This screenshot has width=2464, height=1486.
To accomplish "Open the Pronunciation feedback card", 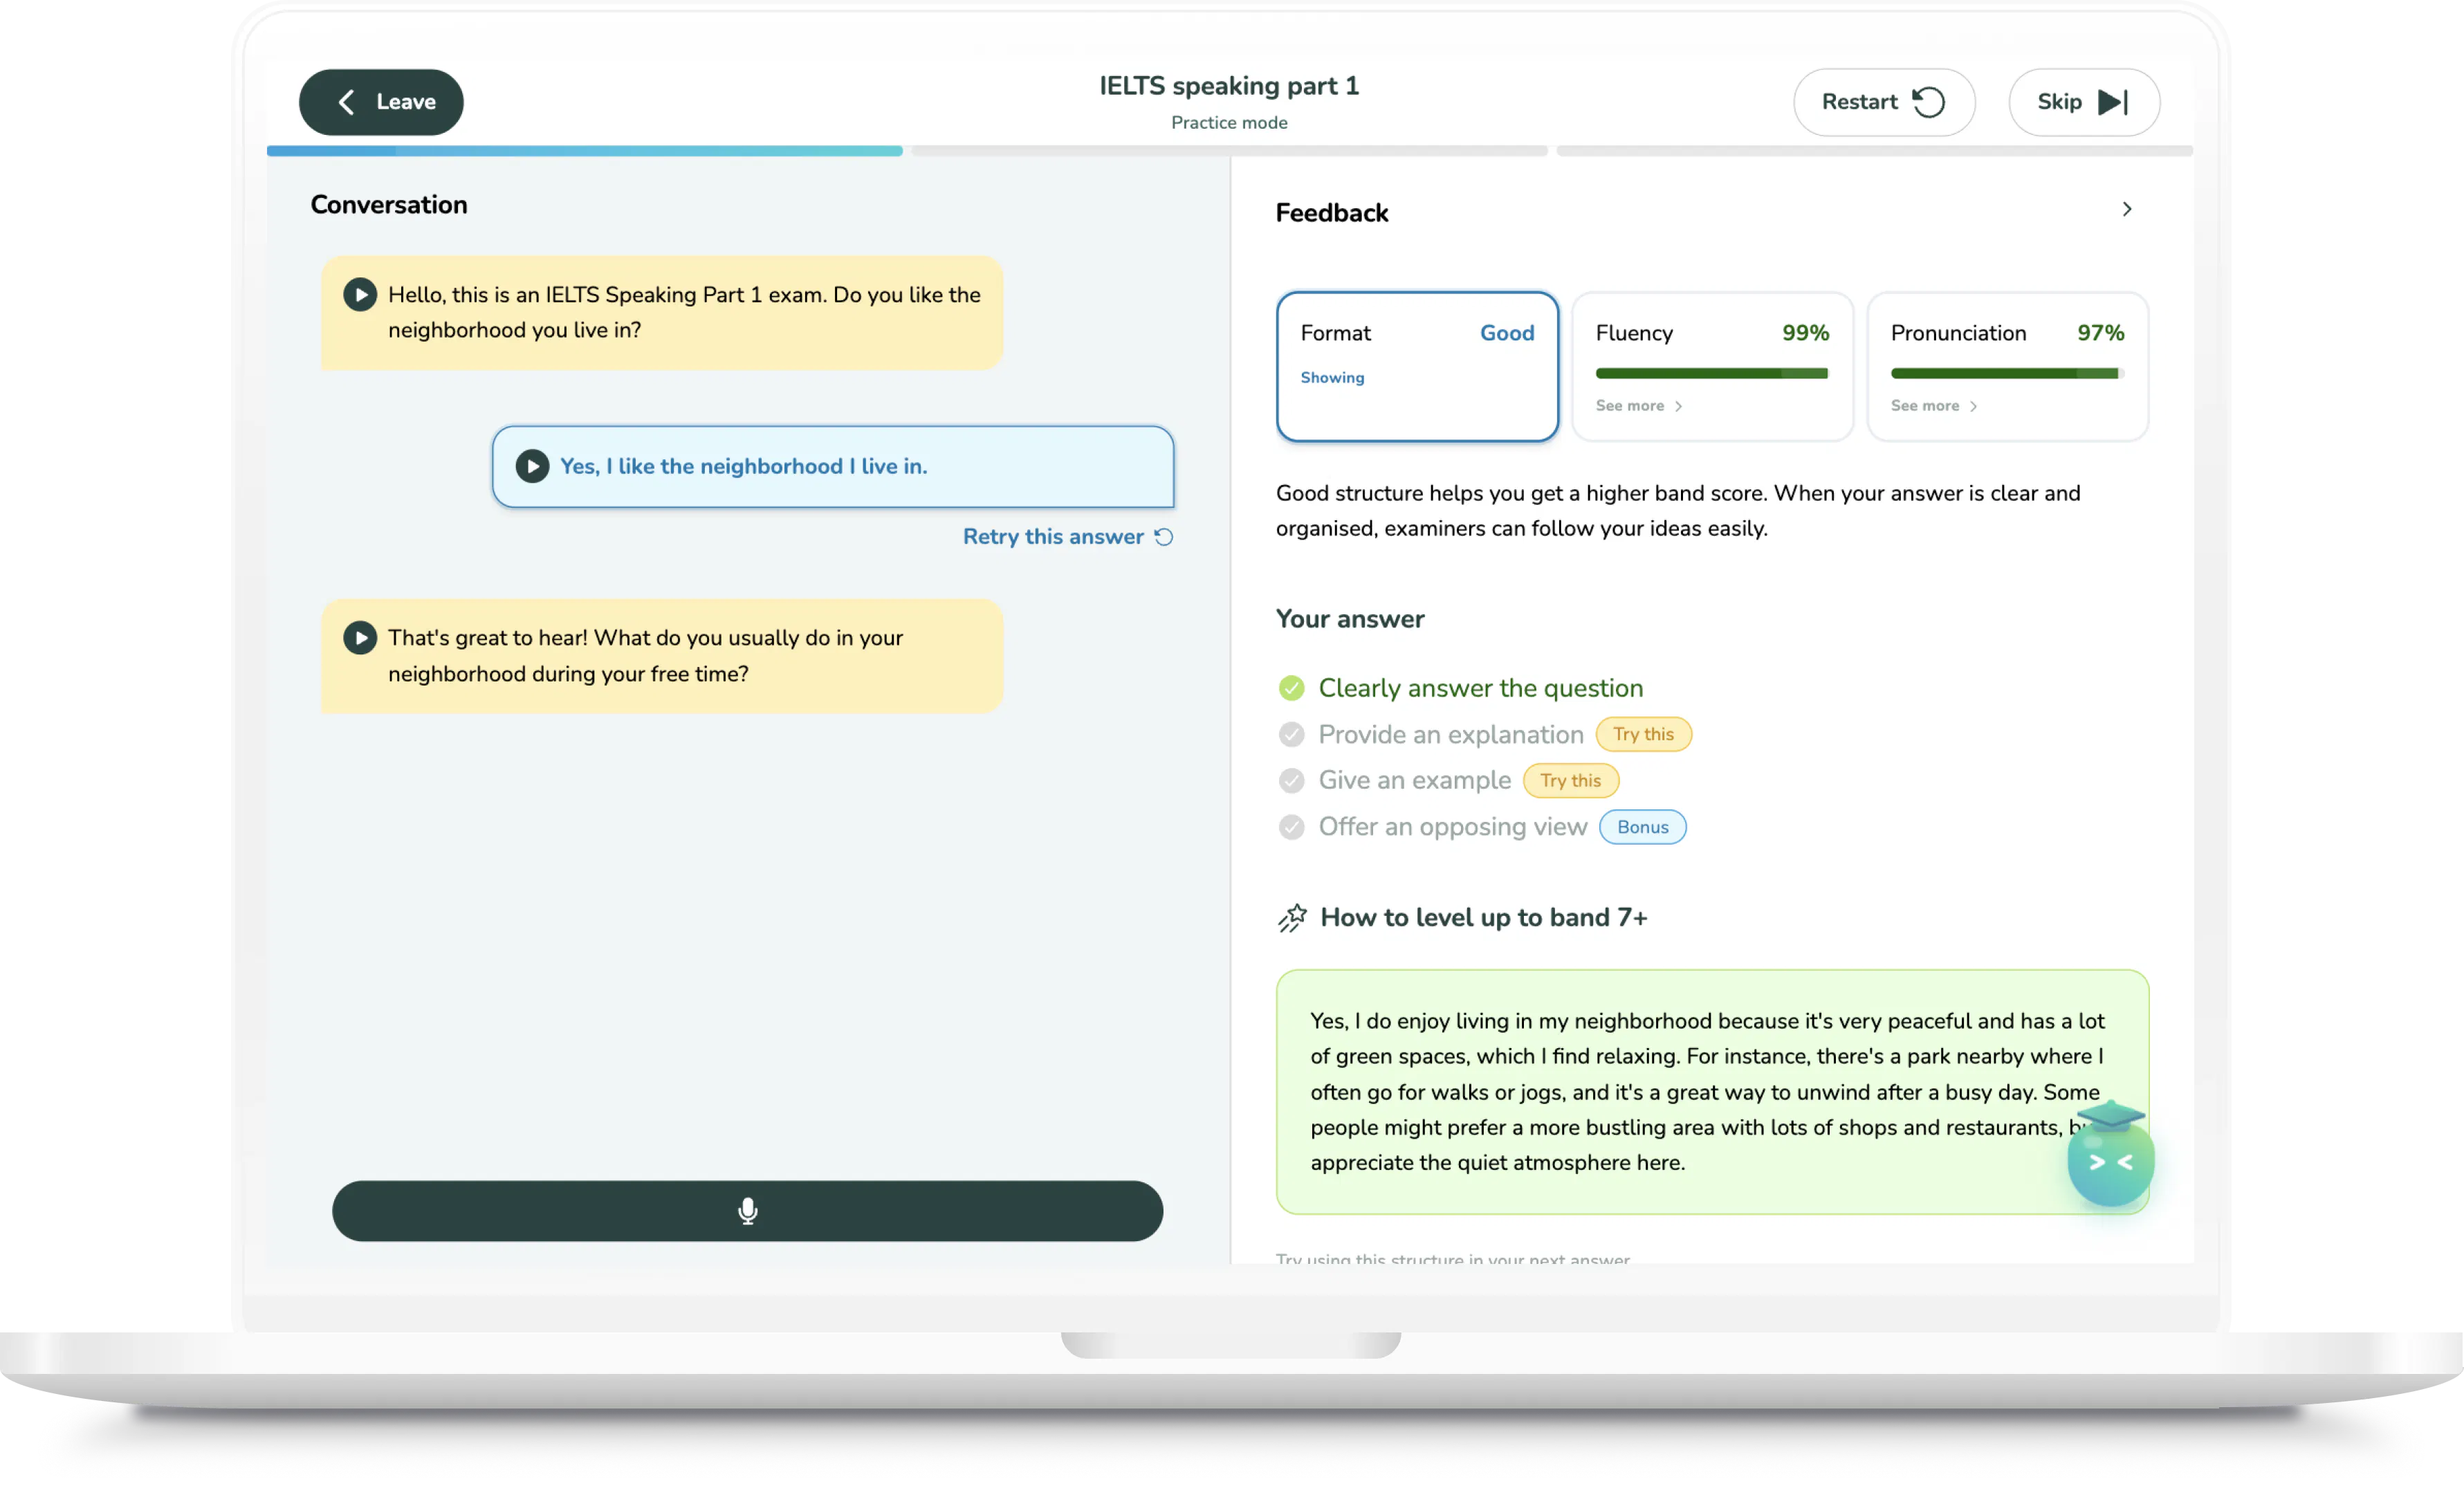I will click(2007, 367).
